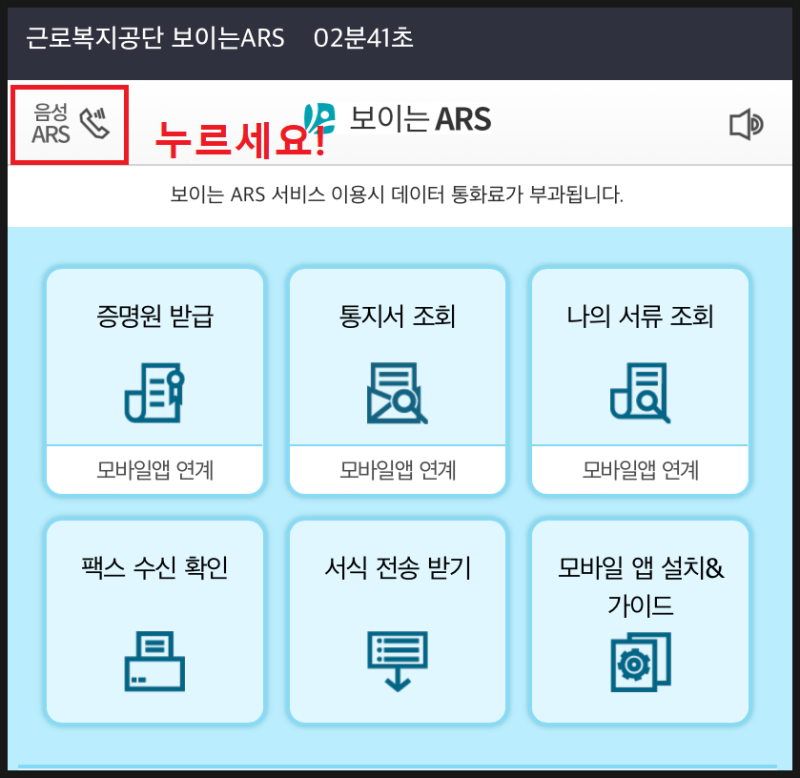Open 나의 서류 조회 document search icon
Image resolution: width=800 pixels, height=778 pixels.
click(x=640, y=393)
